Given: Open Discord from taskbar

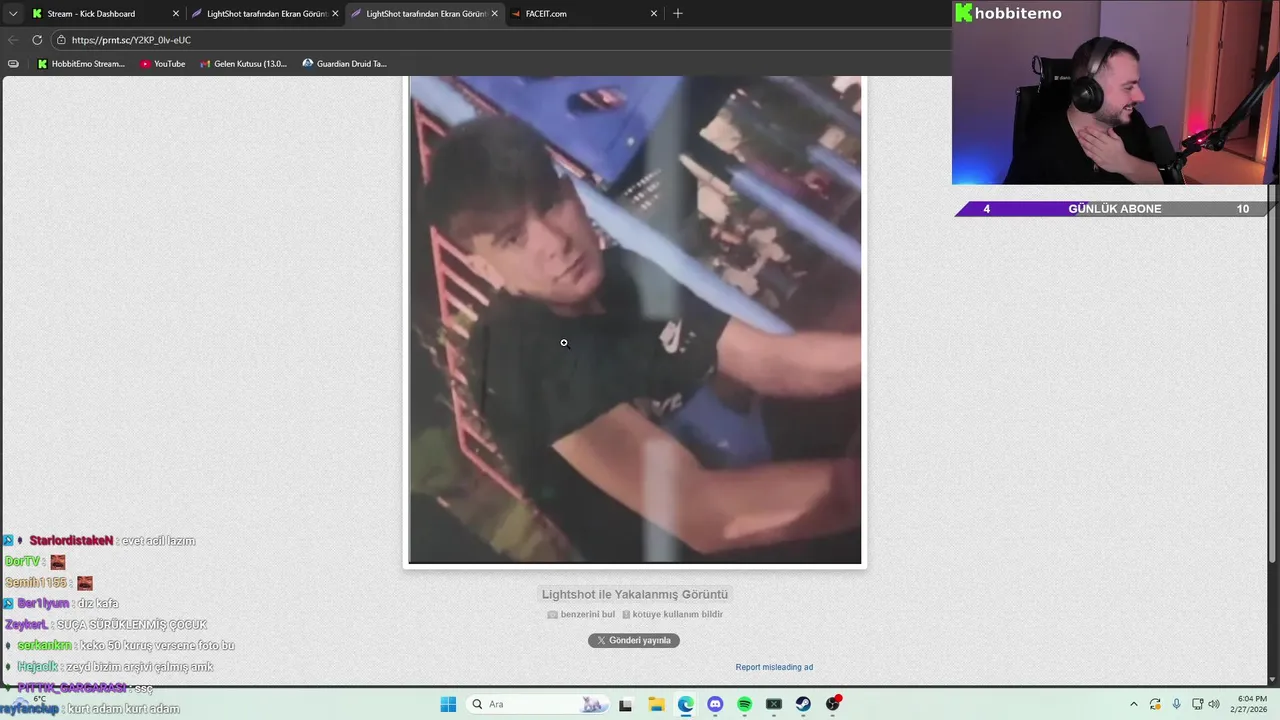Looking at the screenshot, I should coord(715,704).
